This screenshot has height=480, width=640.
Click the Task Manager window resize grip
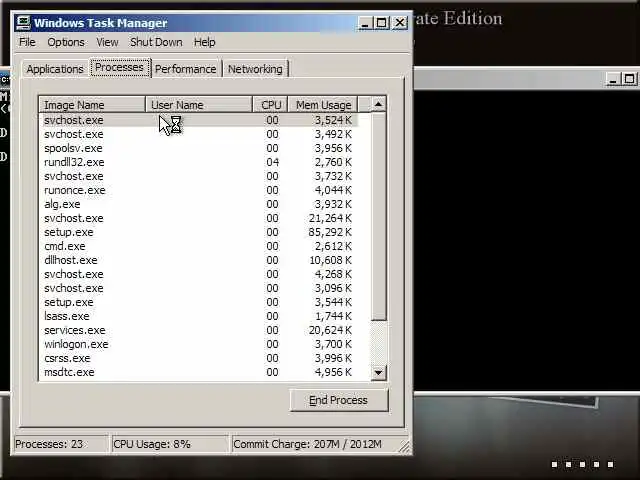[x=404, y=447]
